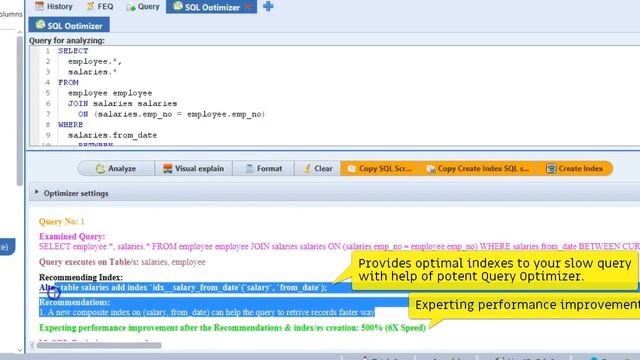This screenshot has width=640, height=360.
Task: Switch to the FEQ tab
Action: [100, 7]
